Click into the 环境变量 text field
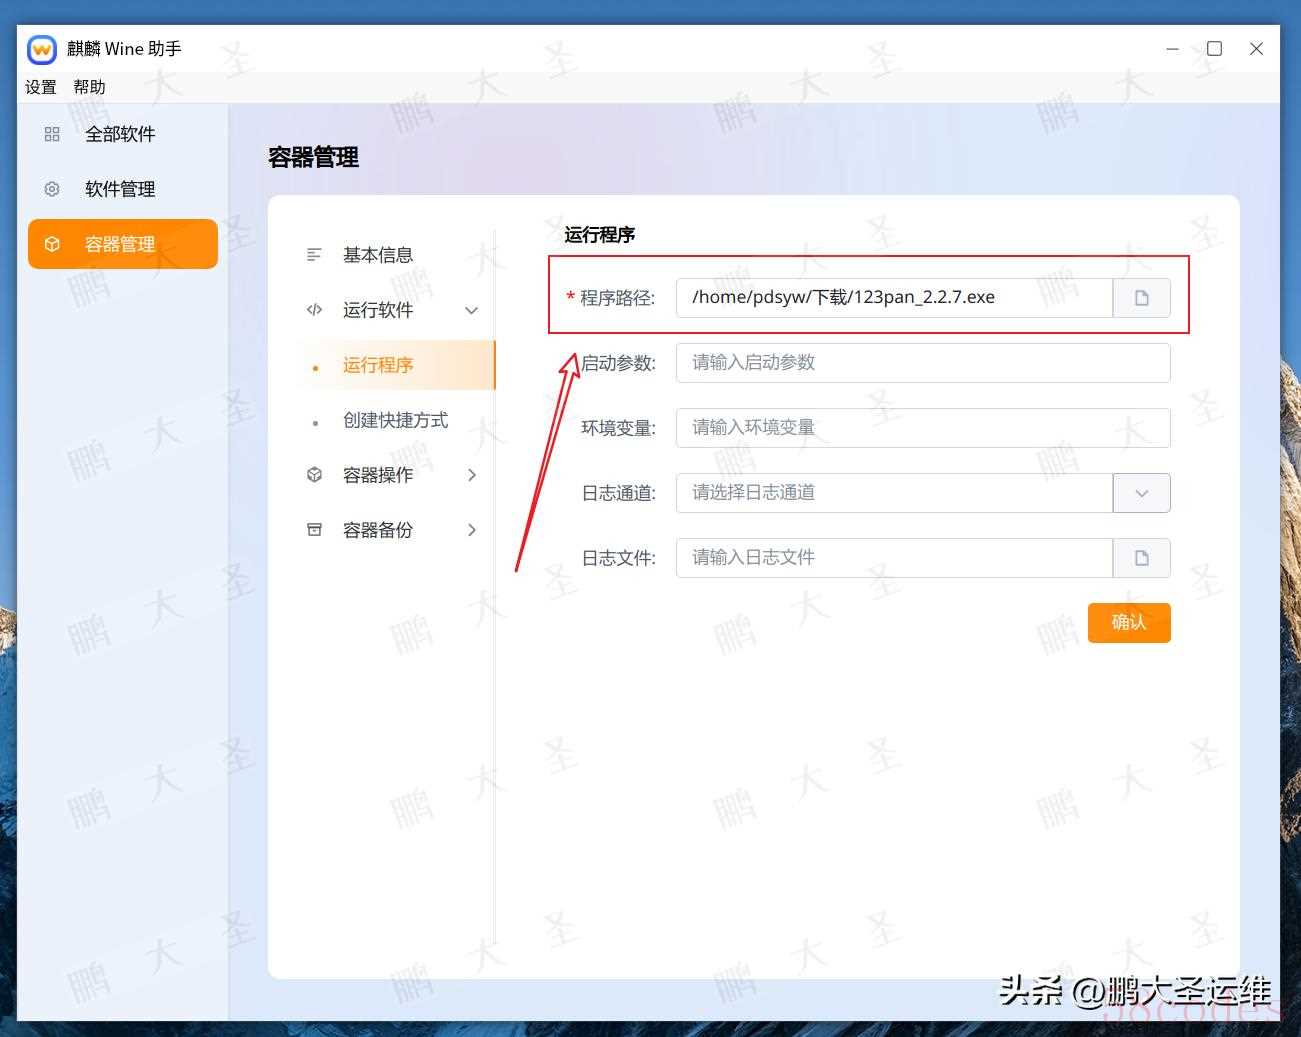1301x1037 pixels. click(x=922, y=428)
